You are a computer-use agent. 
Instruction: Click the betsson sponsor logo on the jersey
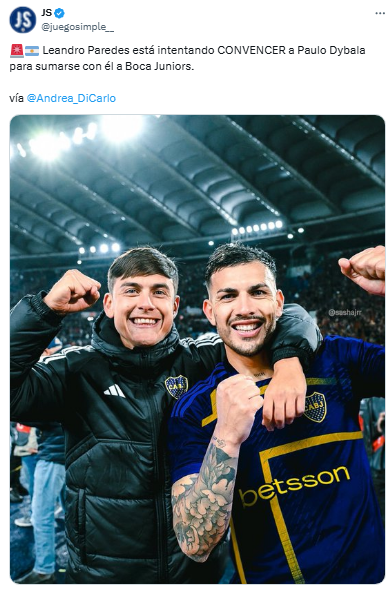pos(294,486)
